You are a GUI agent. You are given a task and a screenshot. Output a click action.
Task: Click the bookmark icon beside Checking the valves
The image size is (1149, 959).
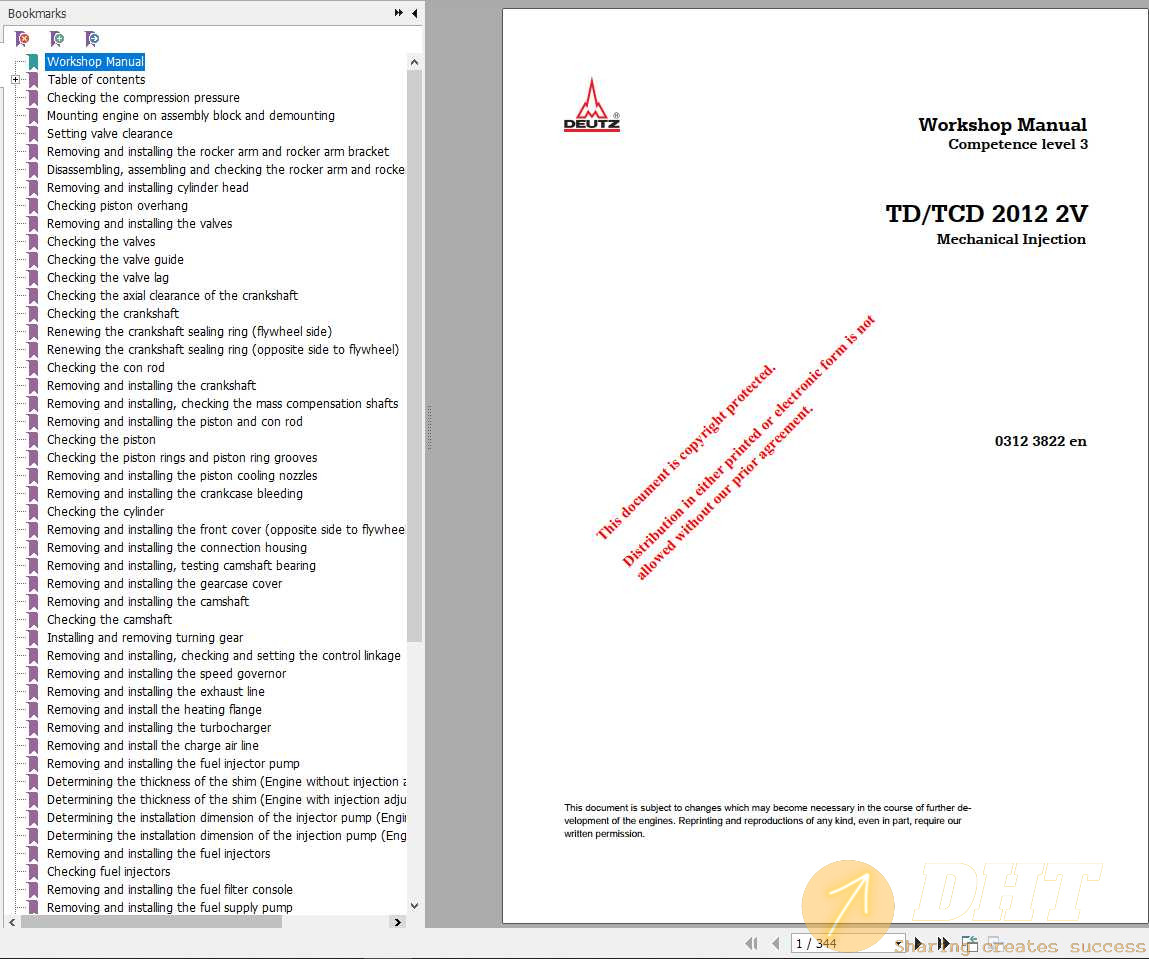[33, 242]
